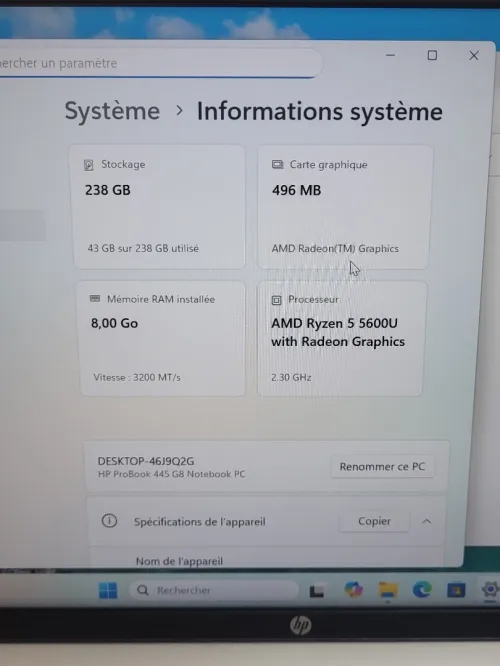The image size is (500, 666).
Task: Open the Stockage 238 GB card
Action: (159, 207)
